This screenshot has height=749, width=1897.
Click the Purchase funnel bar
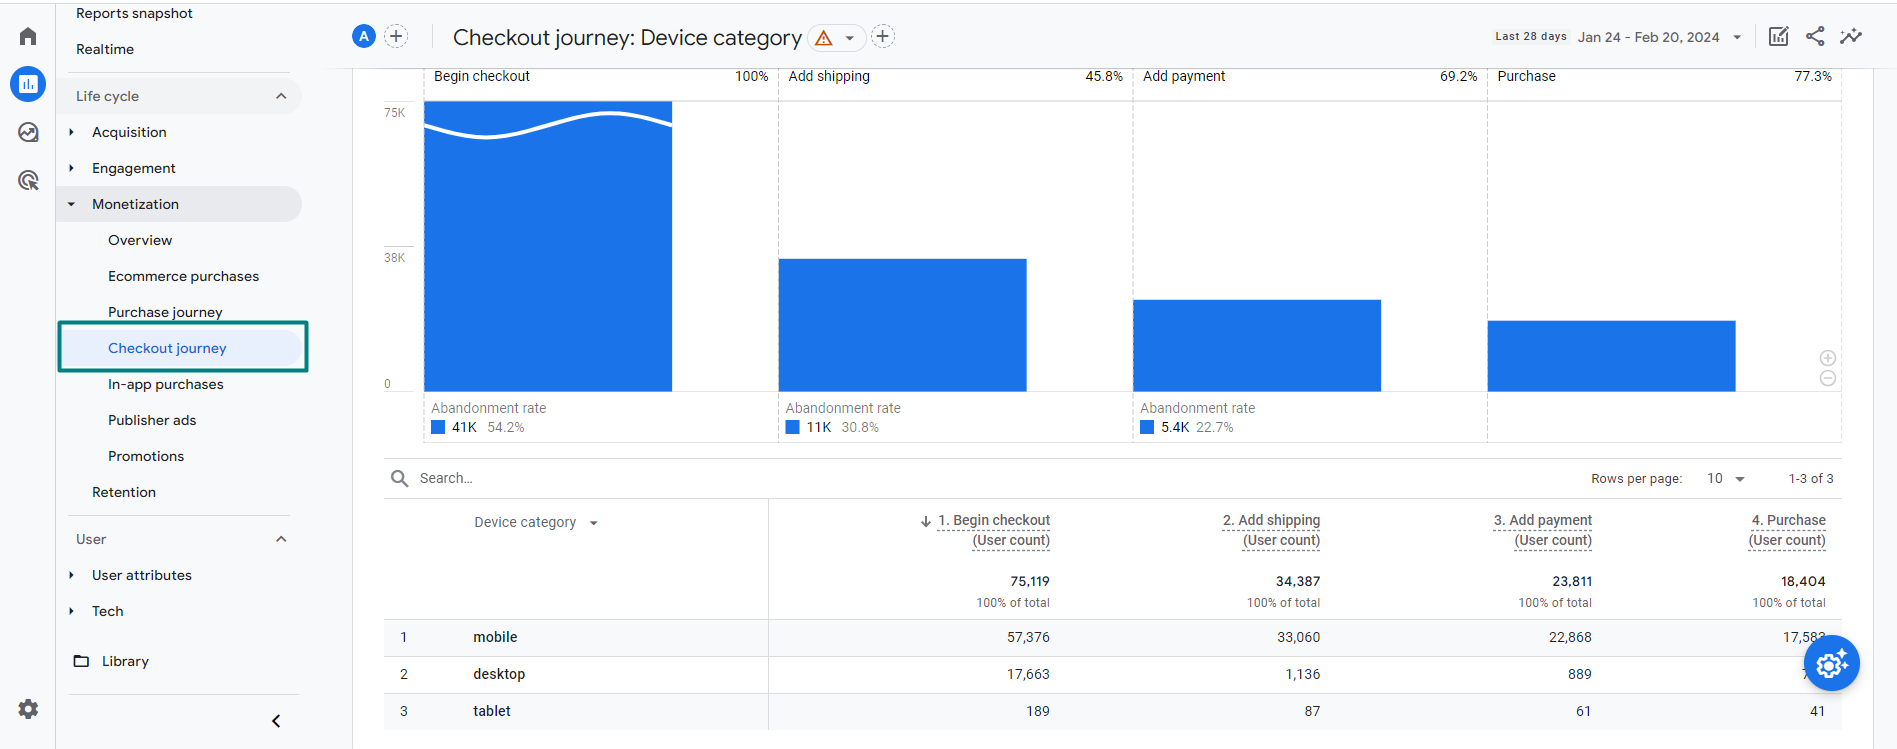tap(1612, 356)
